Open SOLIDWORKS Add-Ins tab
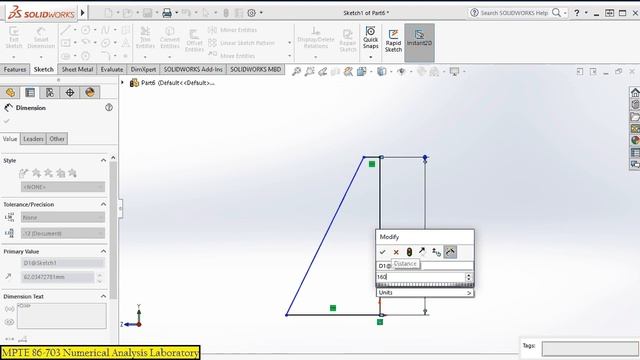Image resolution: width=640 pixels, height=360 pixels. click(193, 69)
